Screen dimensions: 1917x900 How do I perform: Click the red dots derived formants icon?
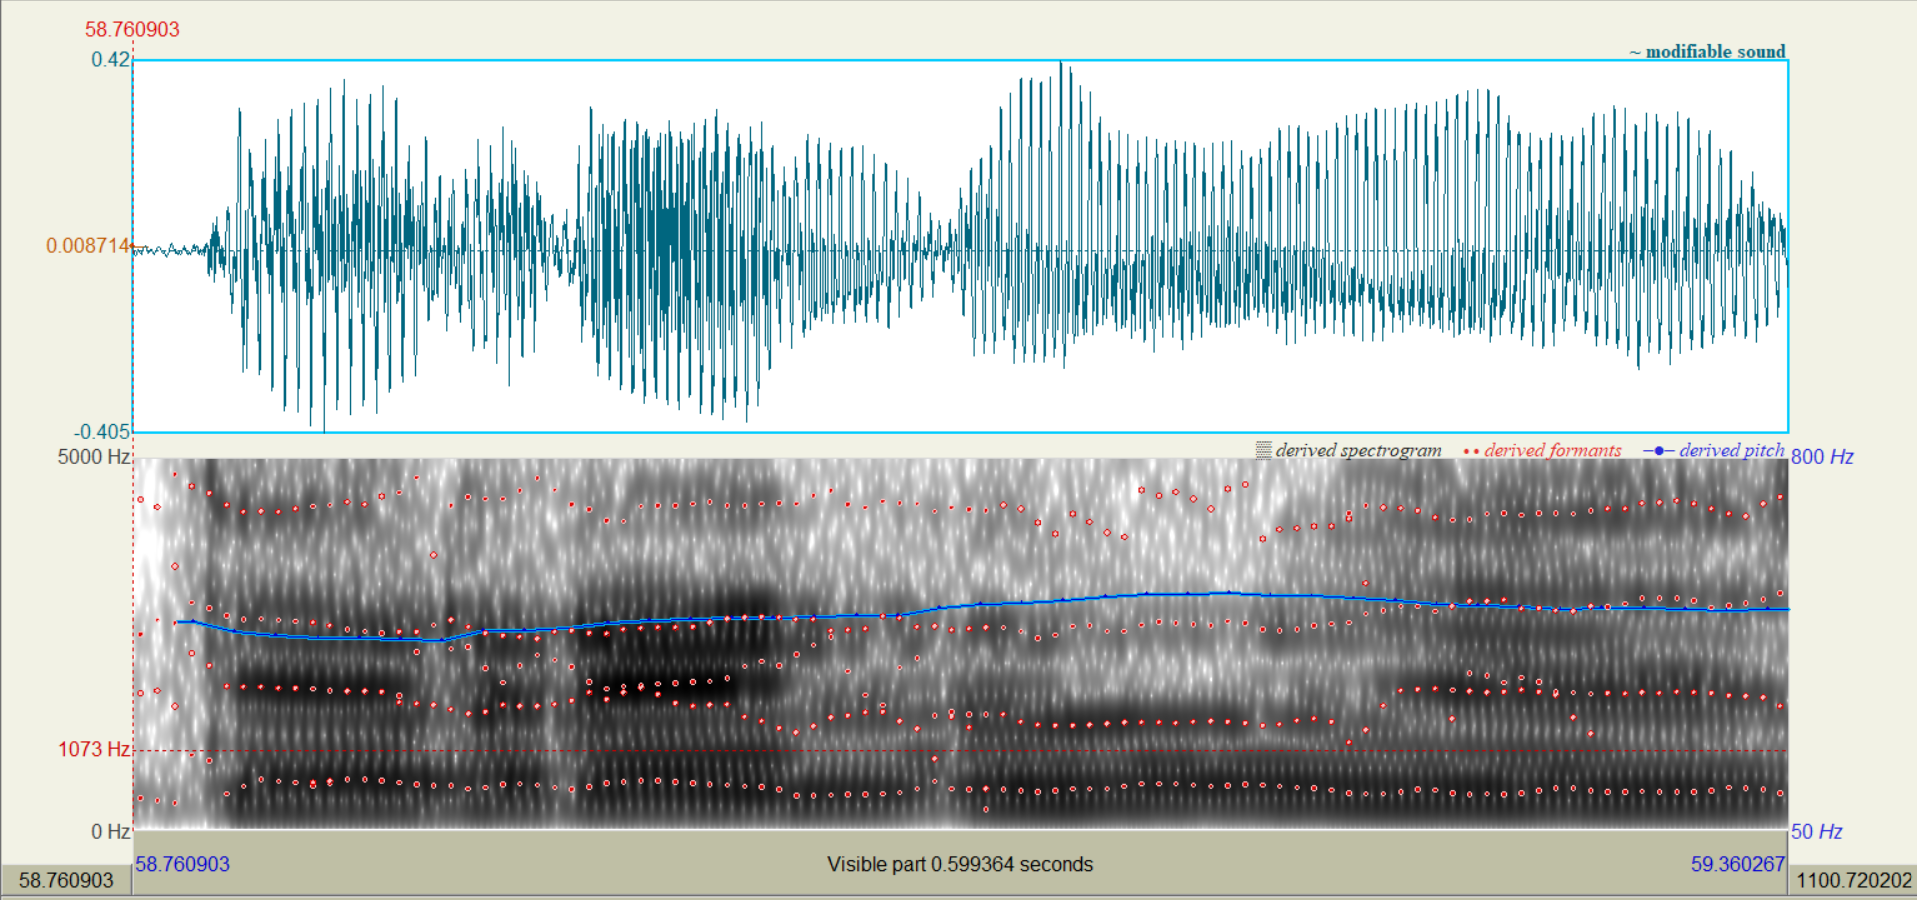click(x=1471, y=451)
